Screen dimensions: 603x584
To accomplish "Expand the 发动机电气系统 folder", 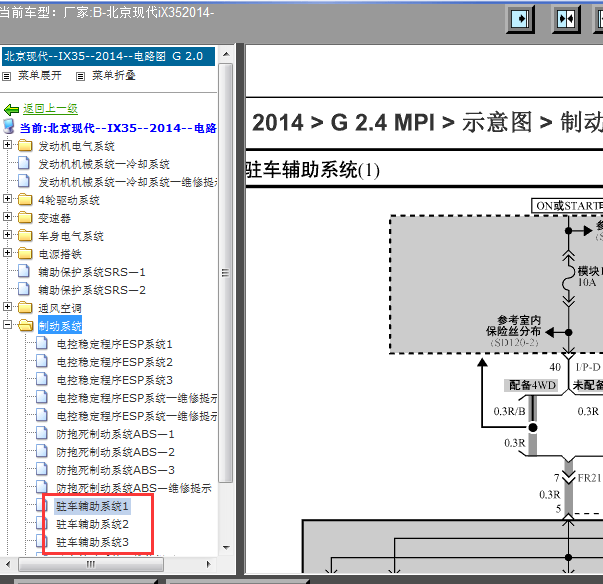I will (x=7, y=145).
